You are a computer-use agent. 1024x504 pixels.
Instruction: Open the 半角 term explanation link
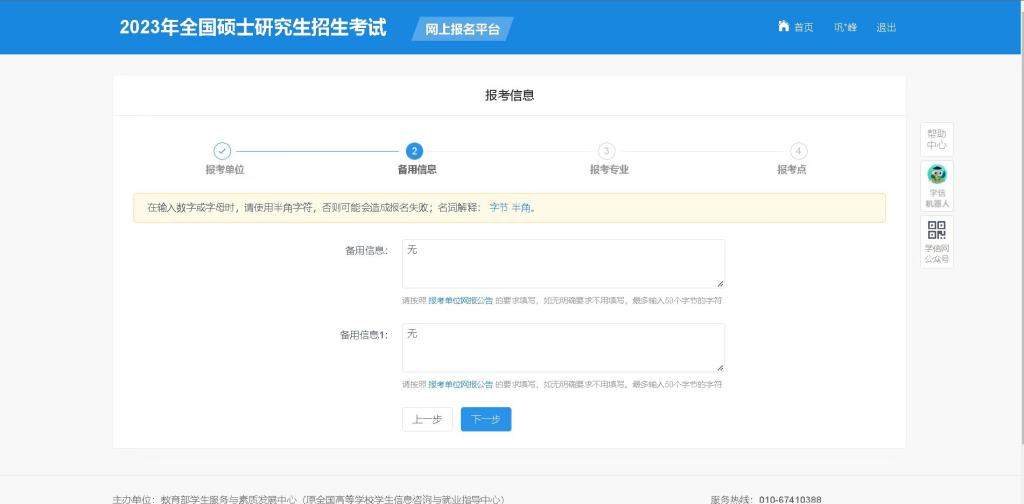(521, 208)
